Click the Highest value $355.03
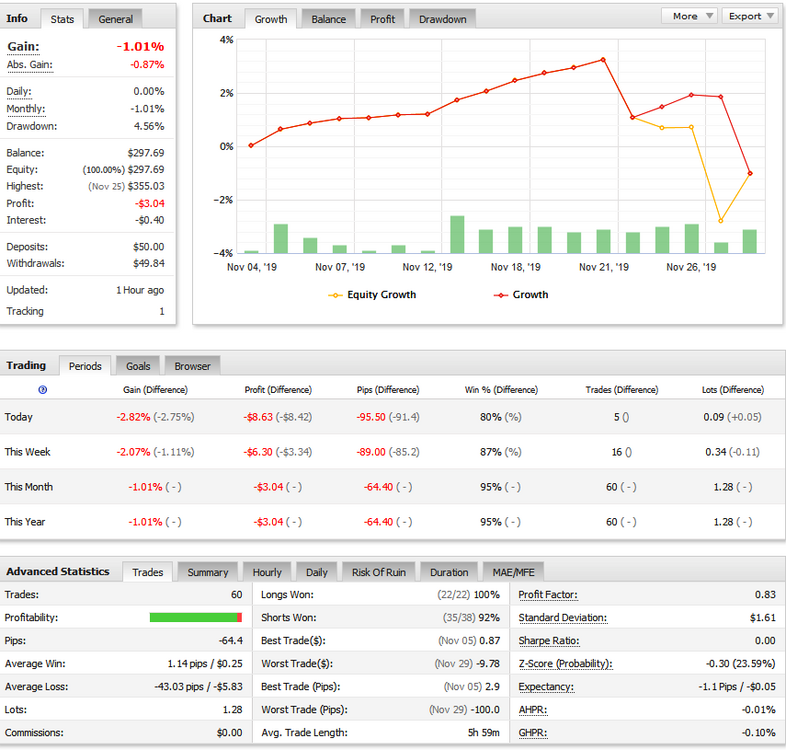Viewport: 786px width, 750px height. click(x=146, y=186)
